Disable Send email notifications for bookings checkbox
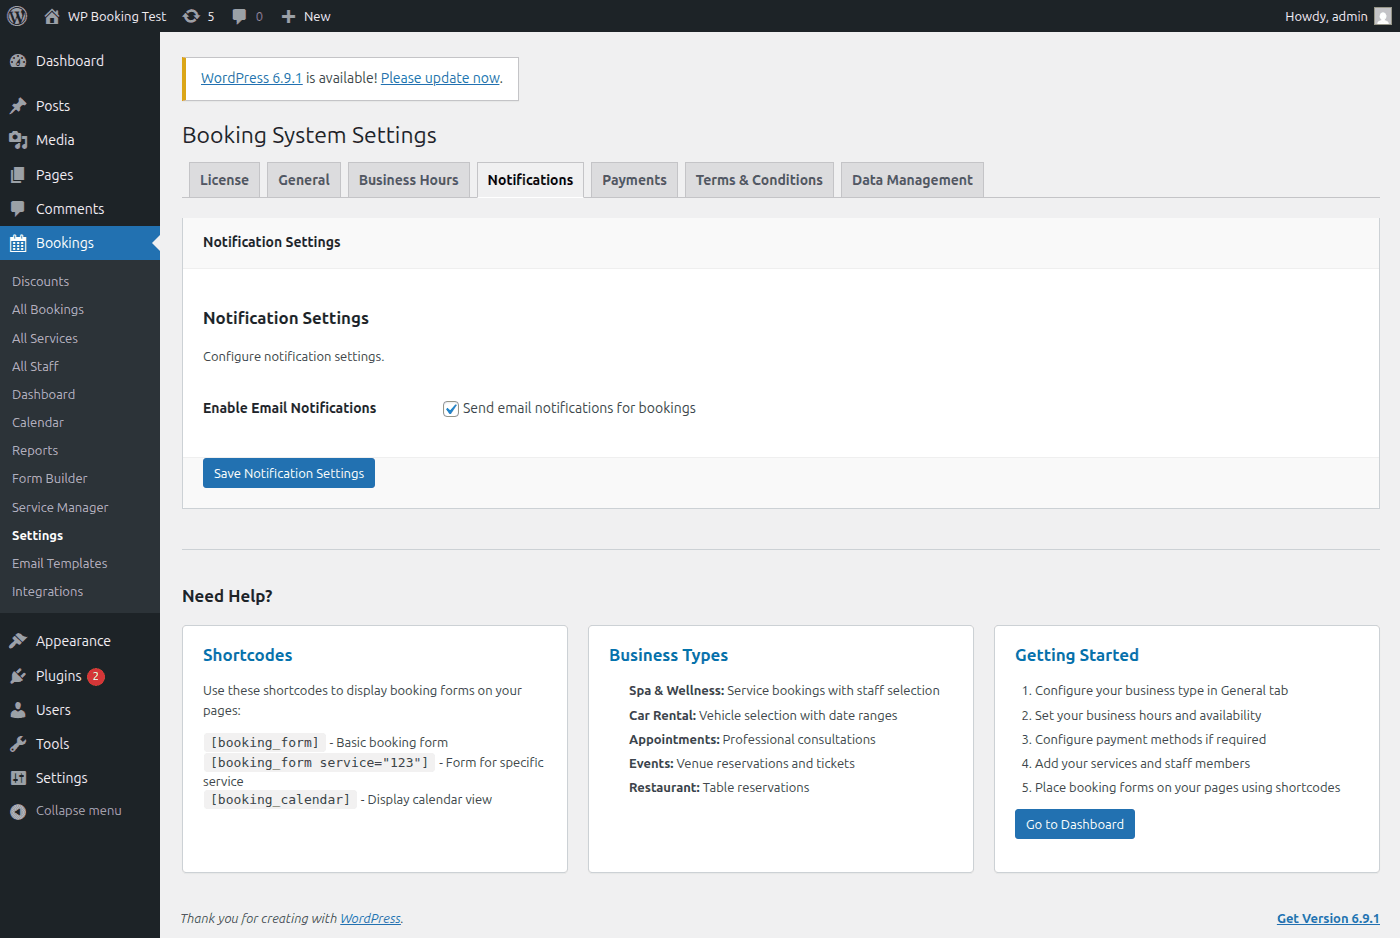 pyautogui.click(x=451, y=409)
